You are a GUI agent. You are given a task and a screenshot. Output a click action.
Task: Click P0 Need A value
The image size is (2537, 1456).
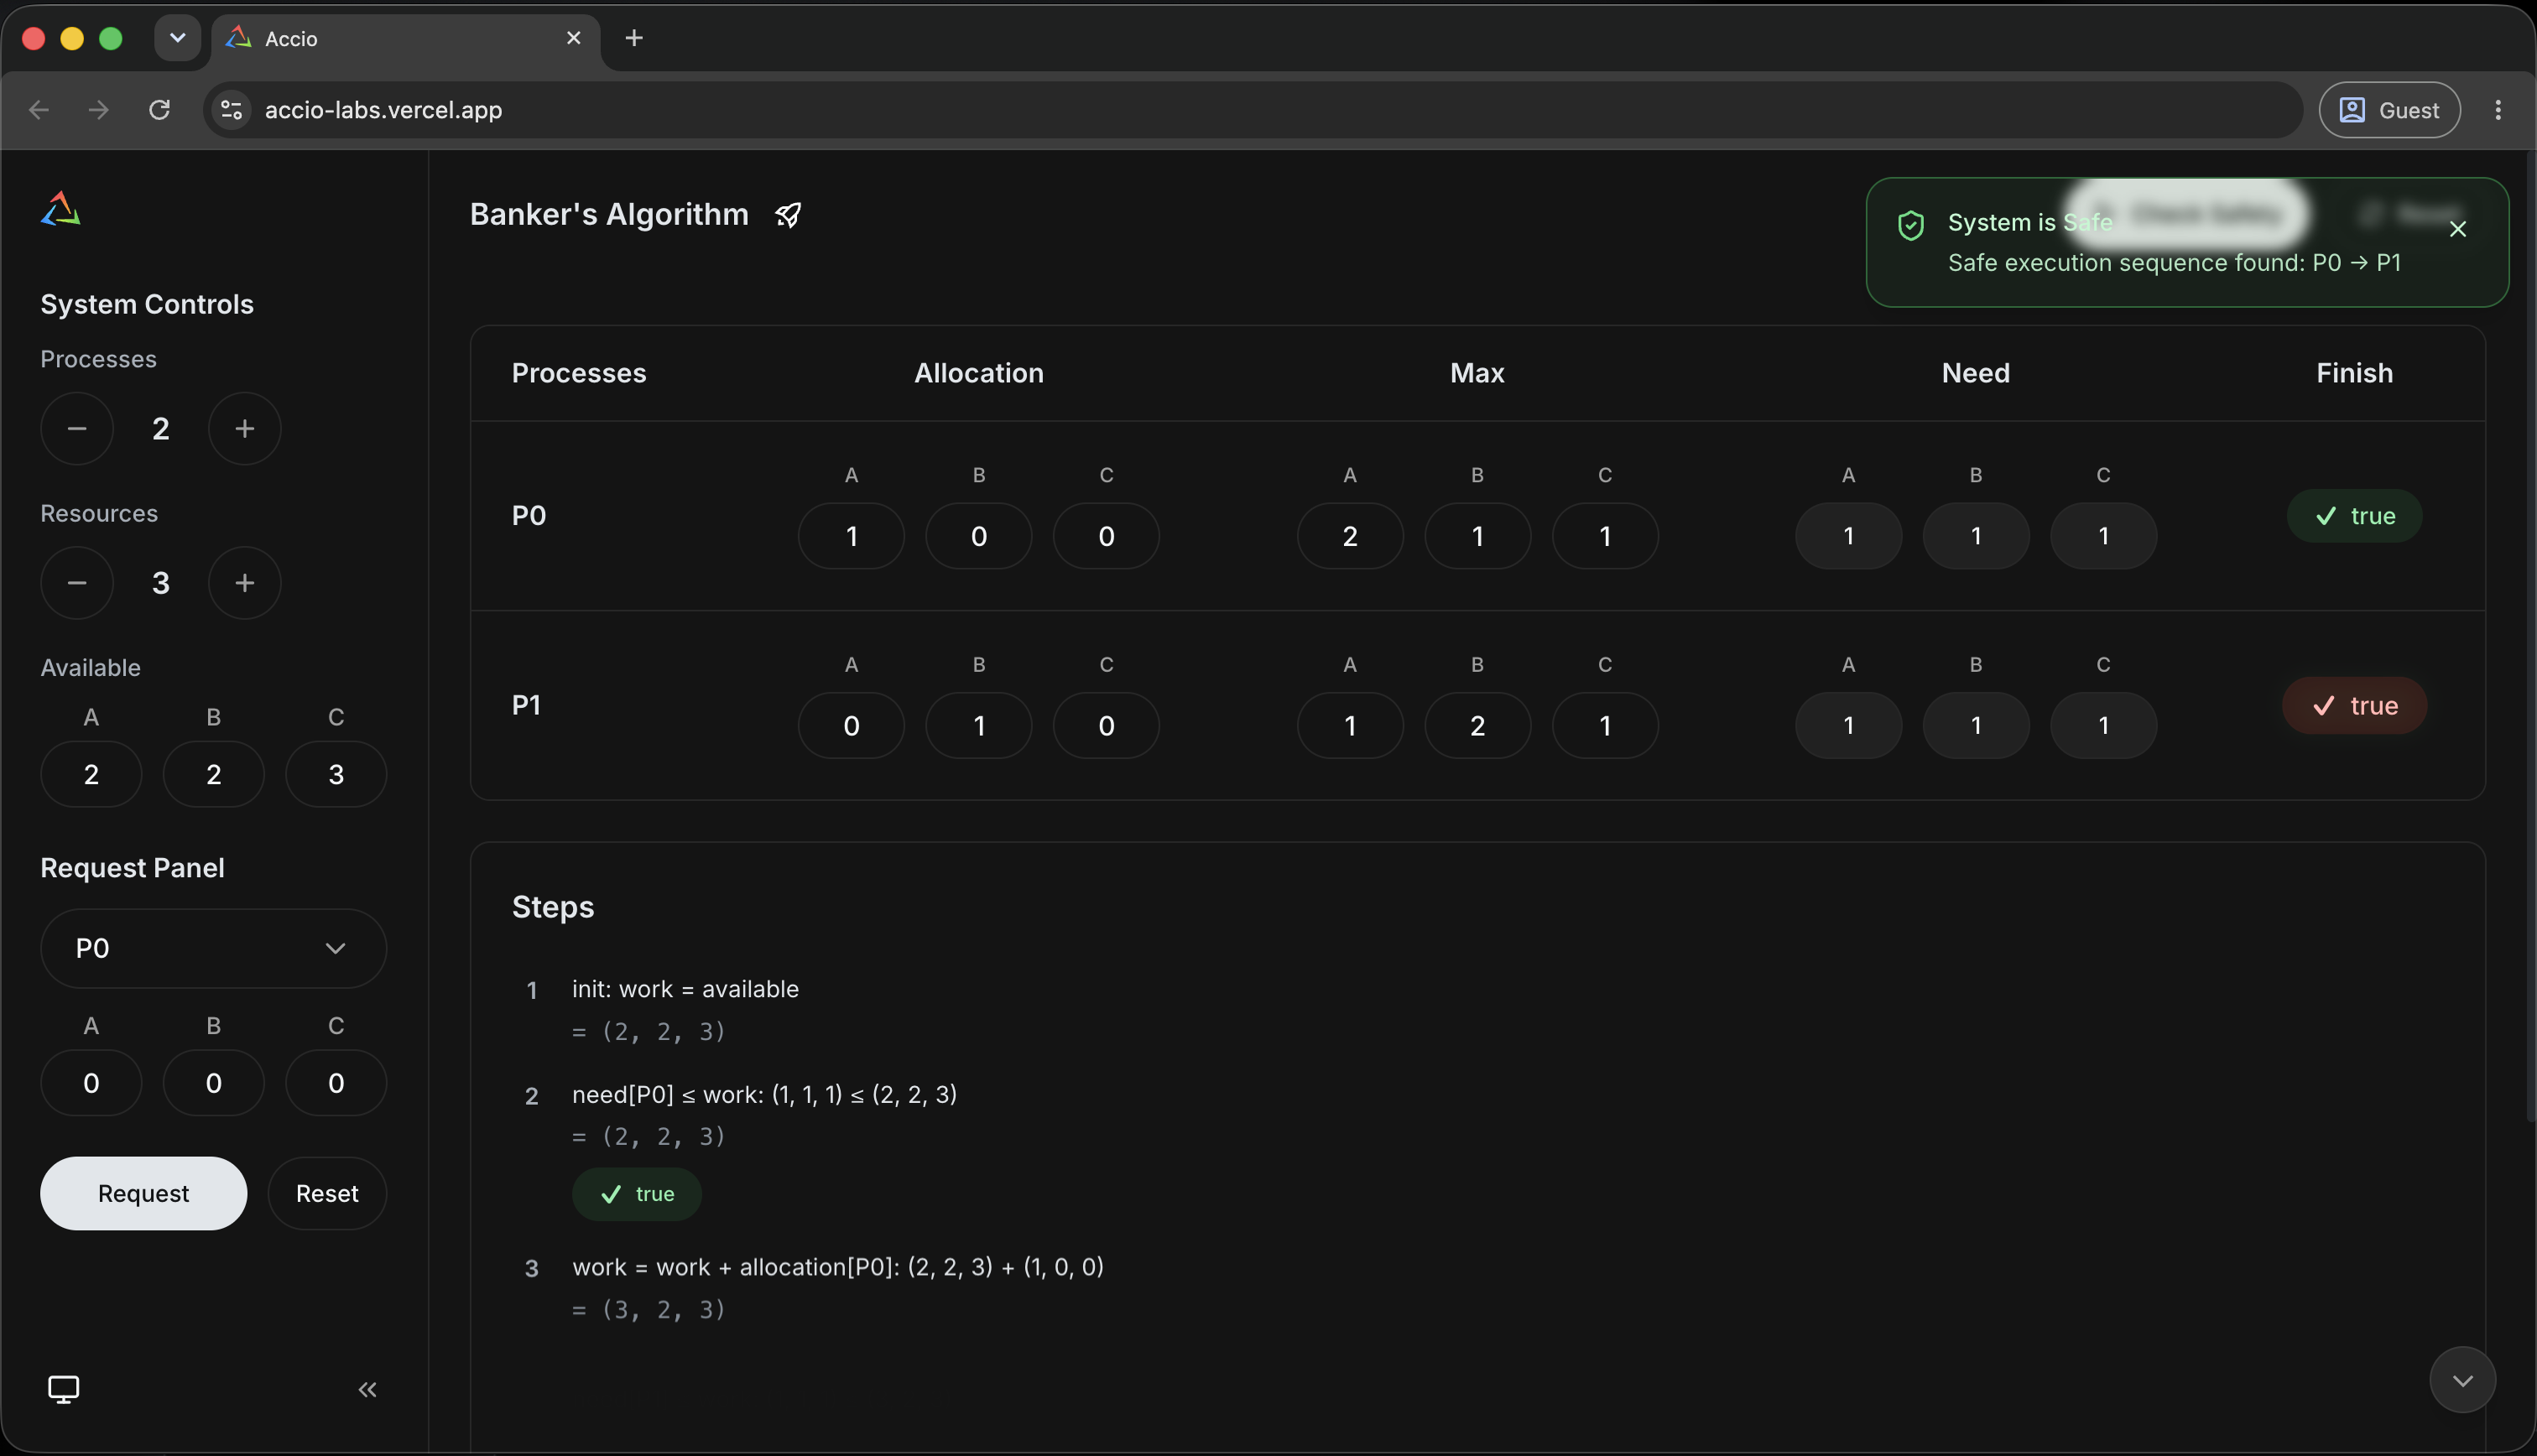[x=1849, y=536]
